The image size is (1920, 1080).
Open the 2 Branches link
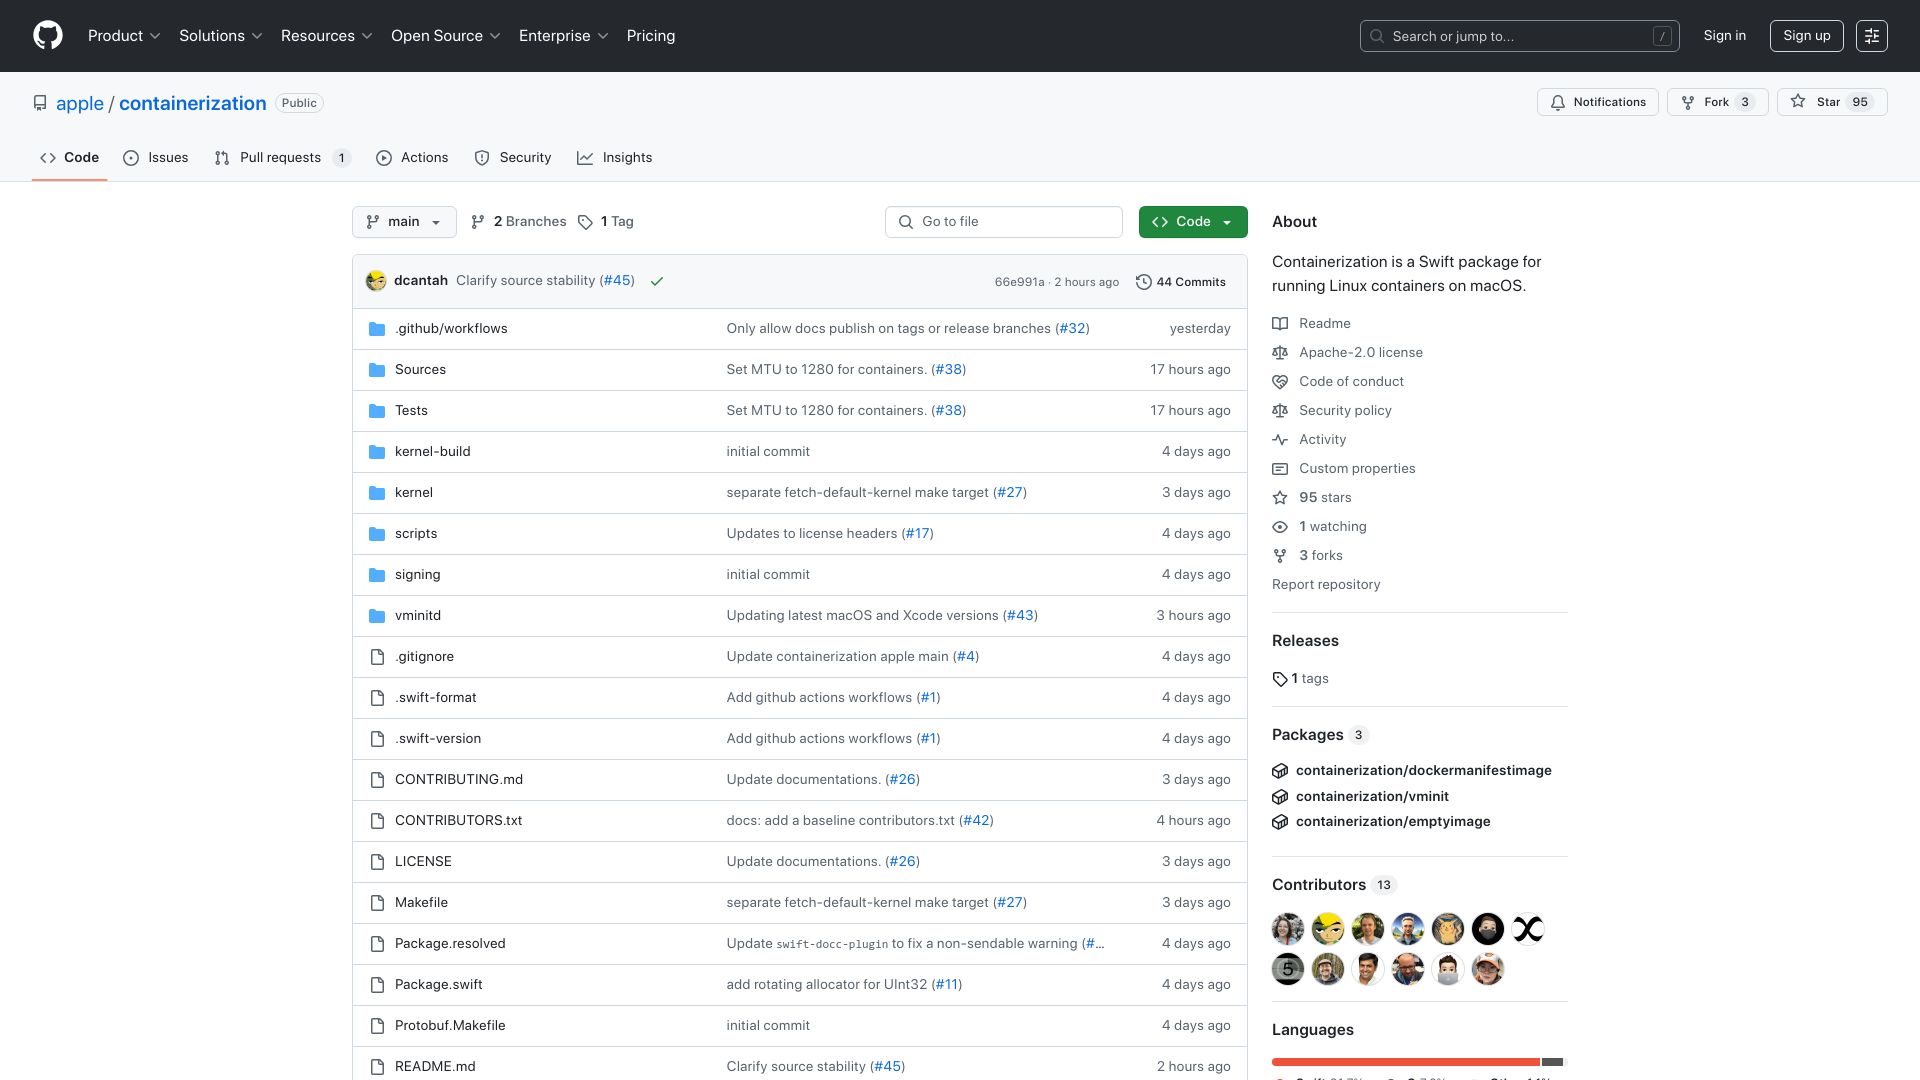pyautogui.click(x=519, y=222)
